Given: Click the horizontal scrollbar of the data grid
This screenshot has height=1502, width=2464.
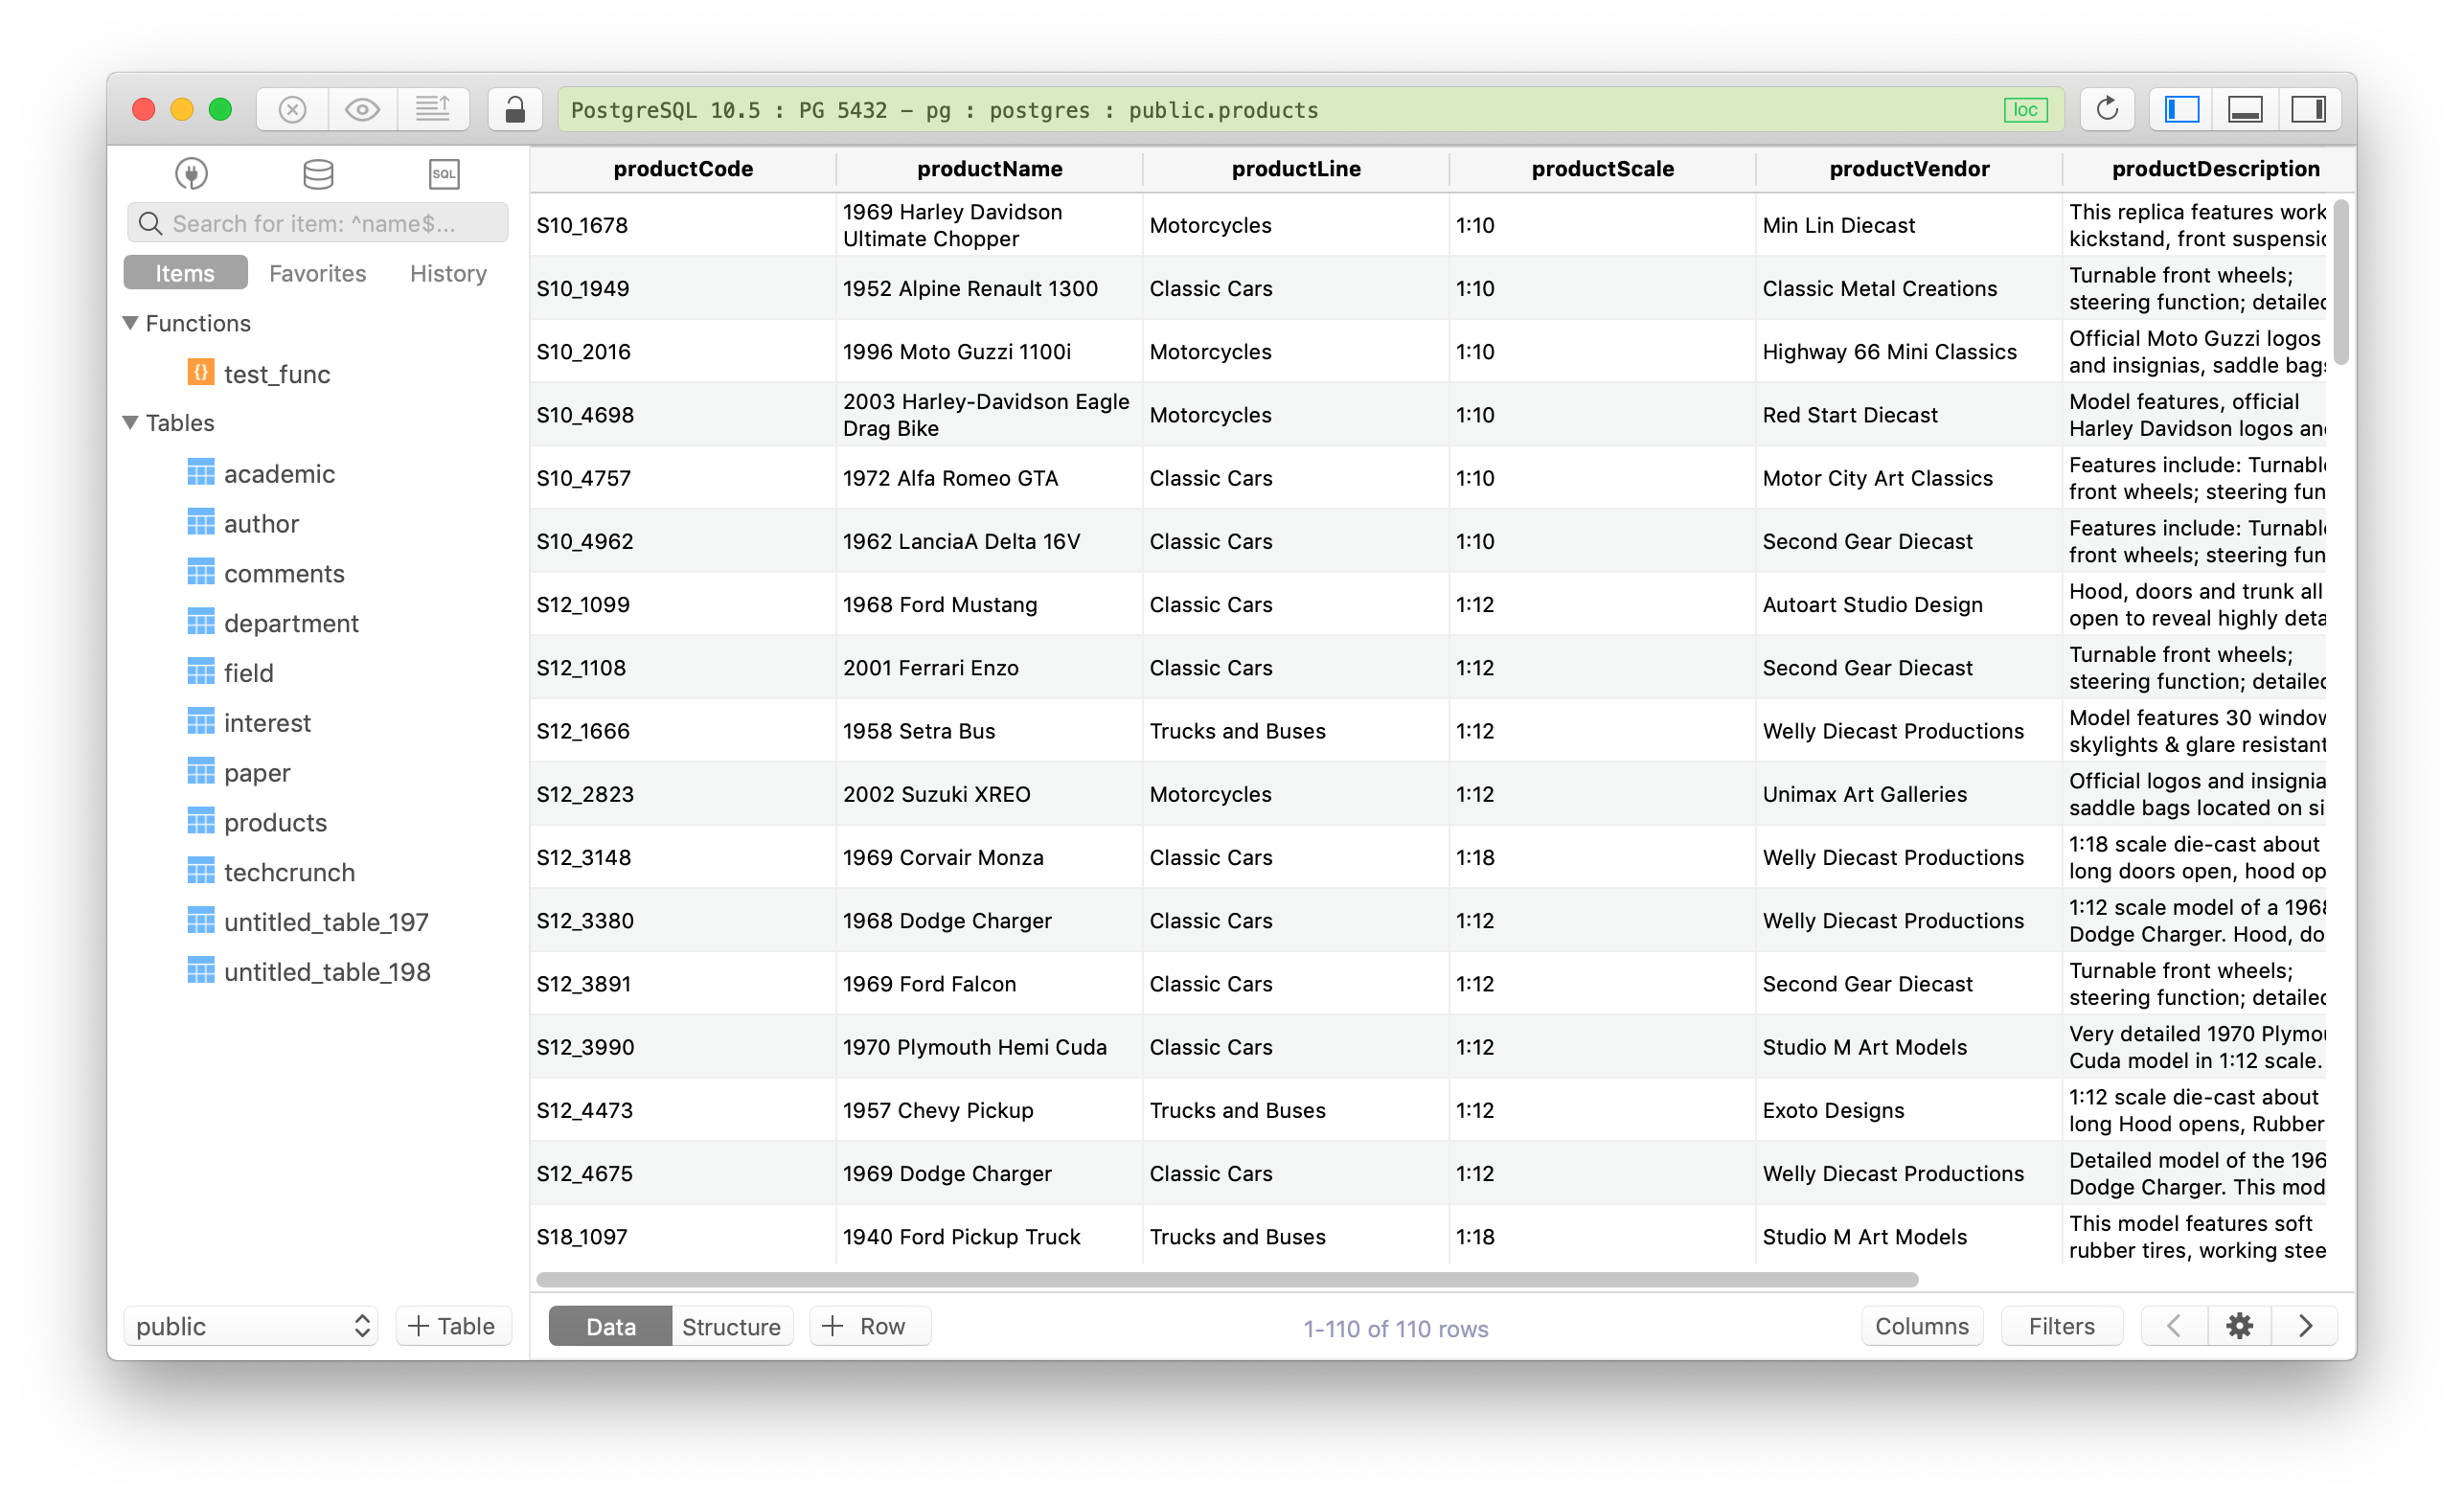Looking at the screenshot, I should coord(1227,1280).
